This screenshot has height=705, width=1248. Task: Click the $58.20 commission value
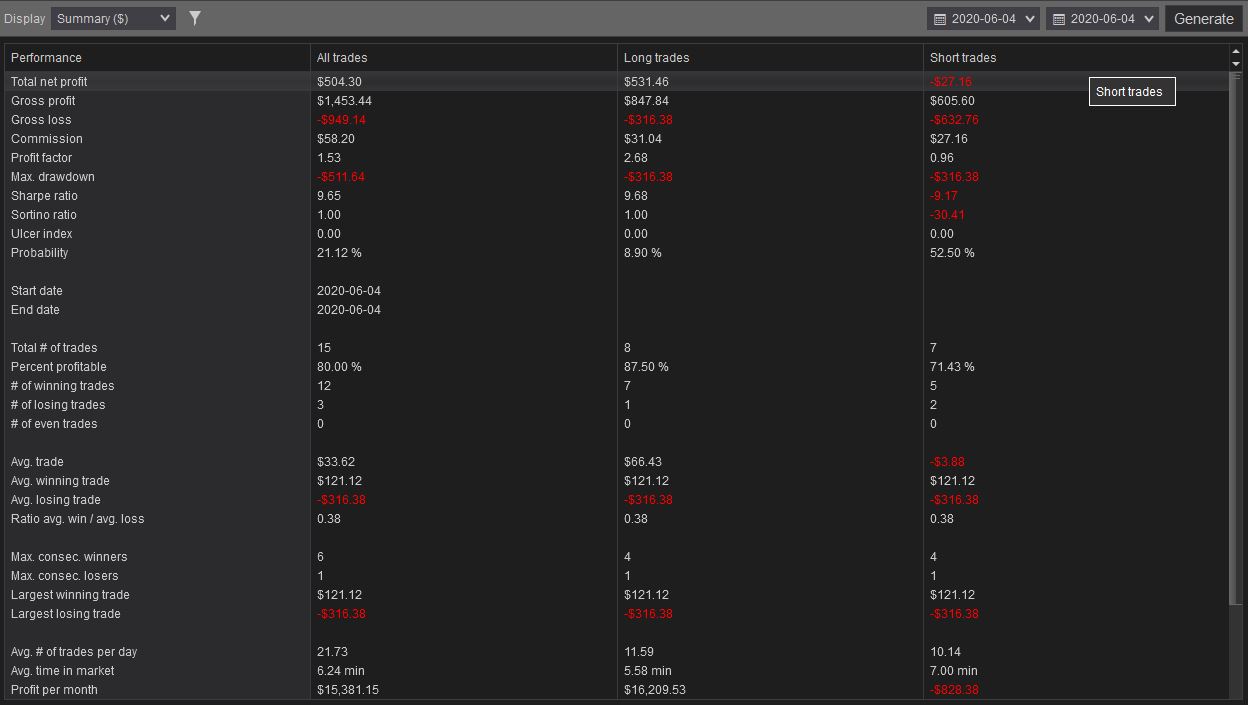[x=336, y=139]
